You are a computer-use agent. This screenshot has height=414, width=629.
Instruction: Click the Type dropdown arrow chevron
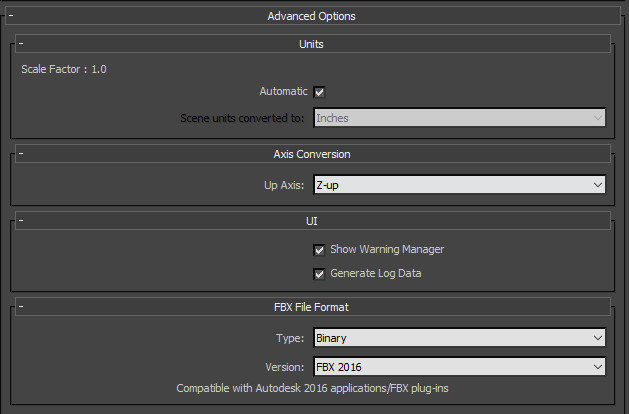(598, 338)
